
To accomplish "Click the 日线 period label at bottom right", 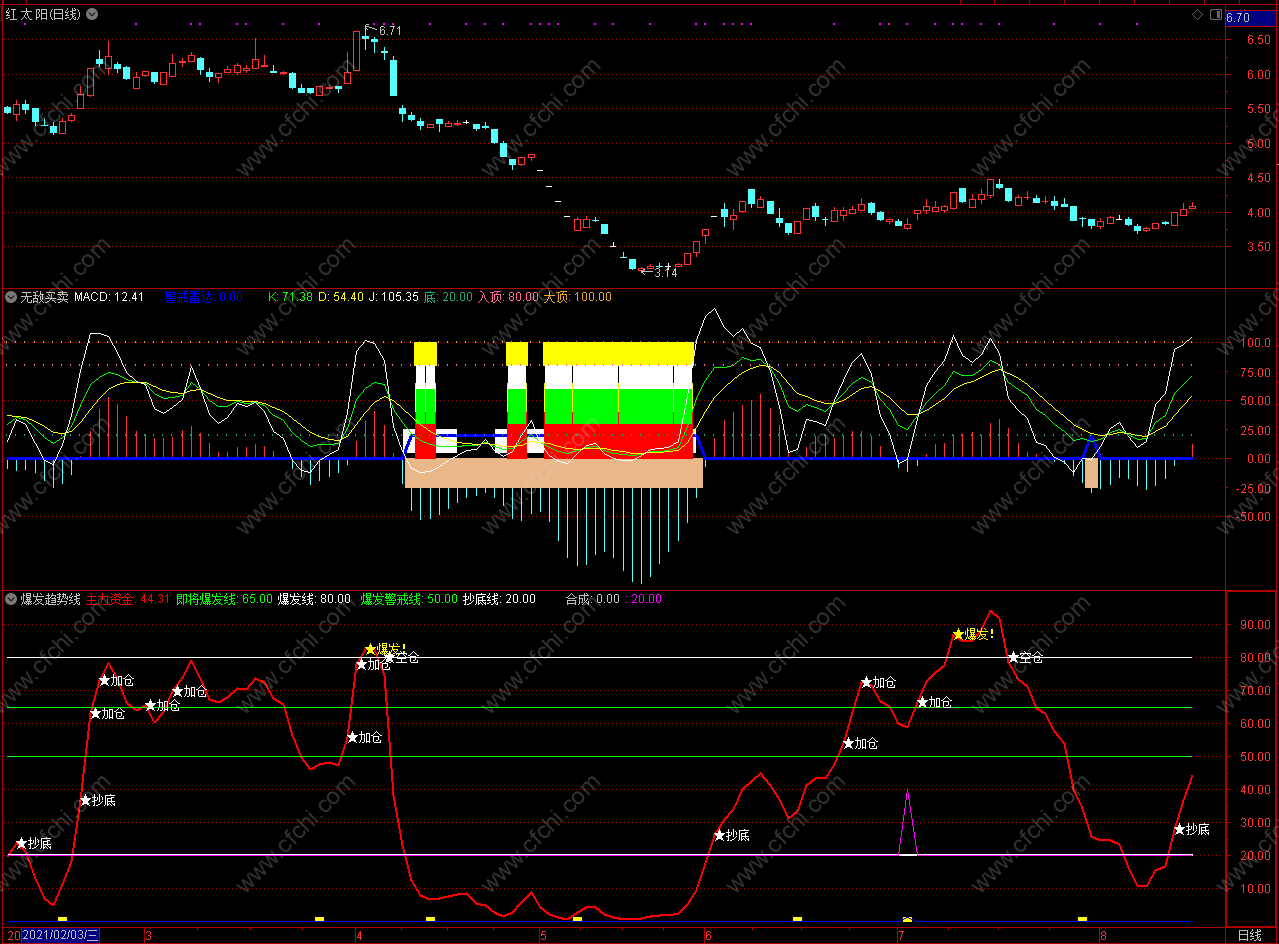I will (1249, 935).
